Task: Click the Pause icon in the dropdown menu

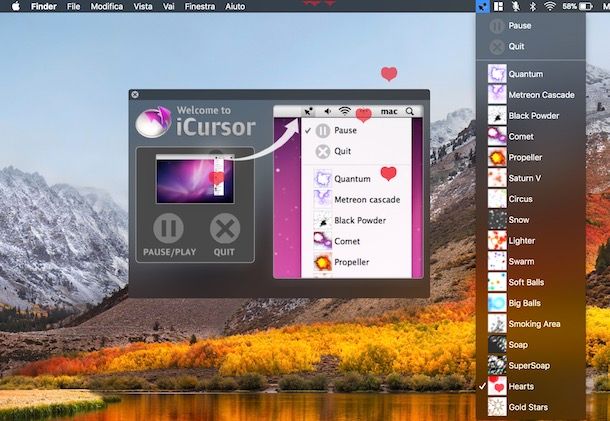Action: pyautogui.click(x=497, y=26)
